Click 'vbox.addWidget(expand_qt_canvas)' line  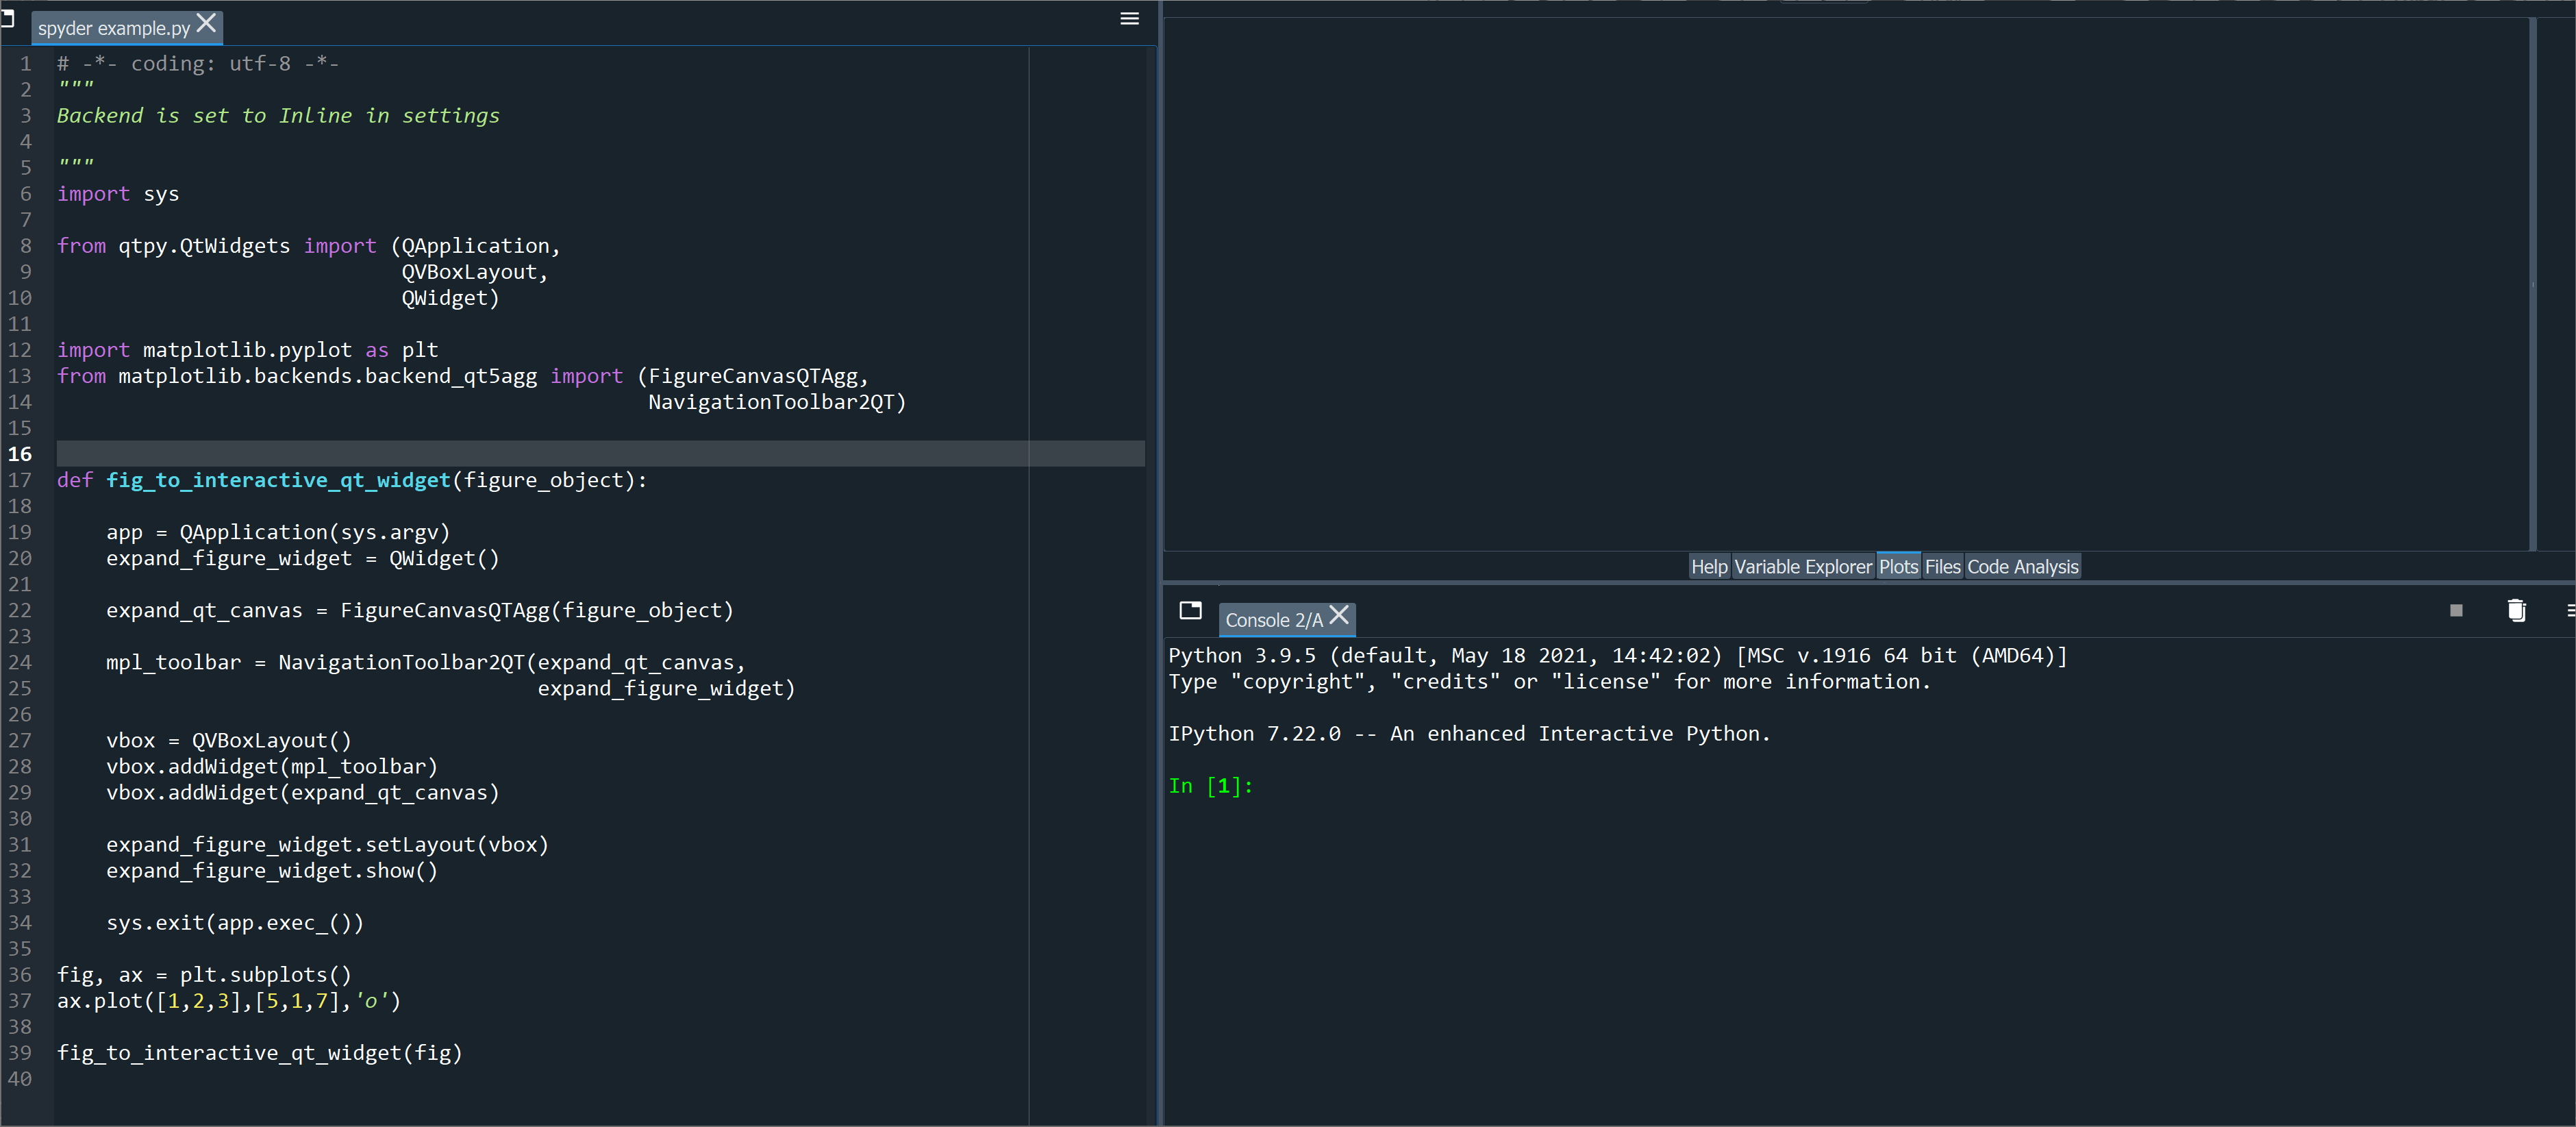click(x=303, y=792)
